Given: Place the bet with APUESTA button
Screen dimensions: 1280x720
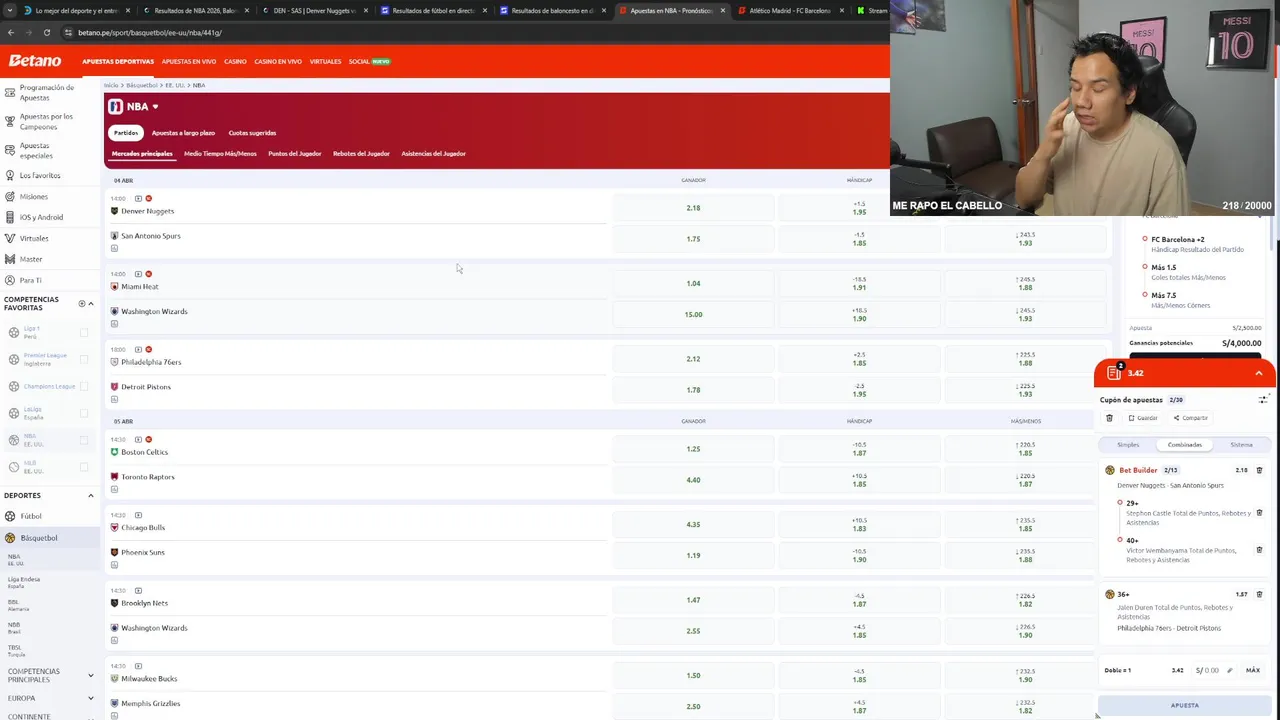Looking at the screenshot, I should pos(1185,705).
